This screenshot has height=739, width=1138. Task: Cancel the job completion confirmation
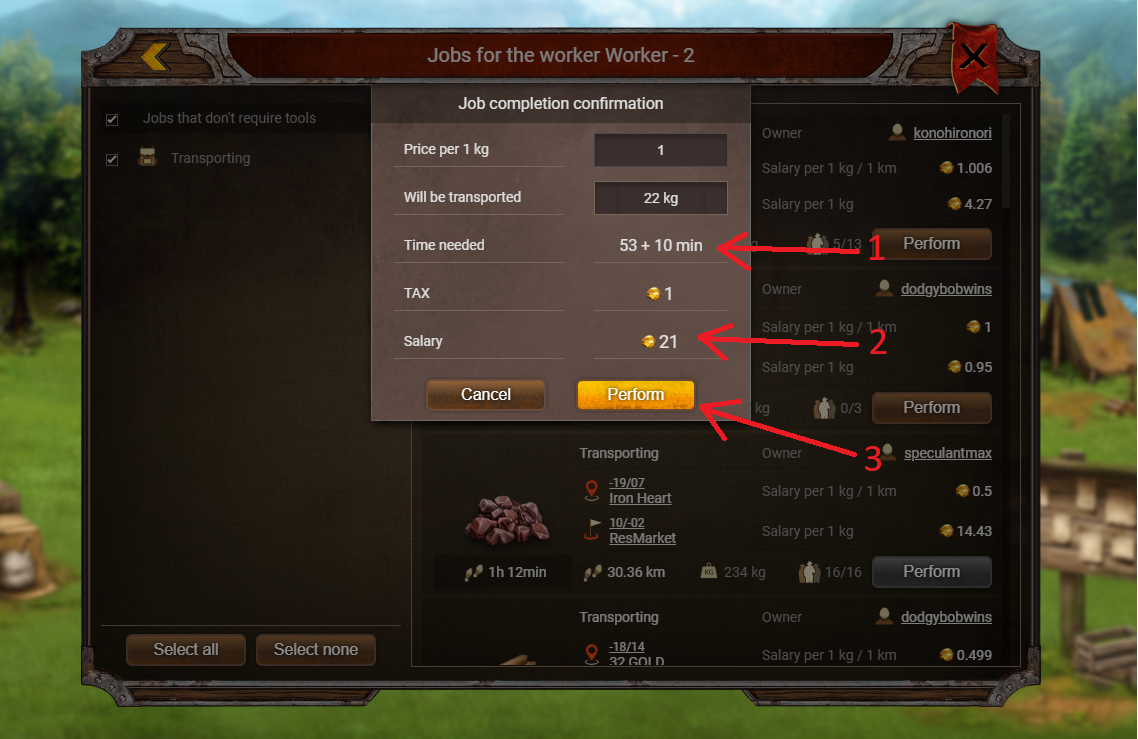486,394
